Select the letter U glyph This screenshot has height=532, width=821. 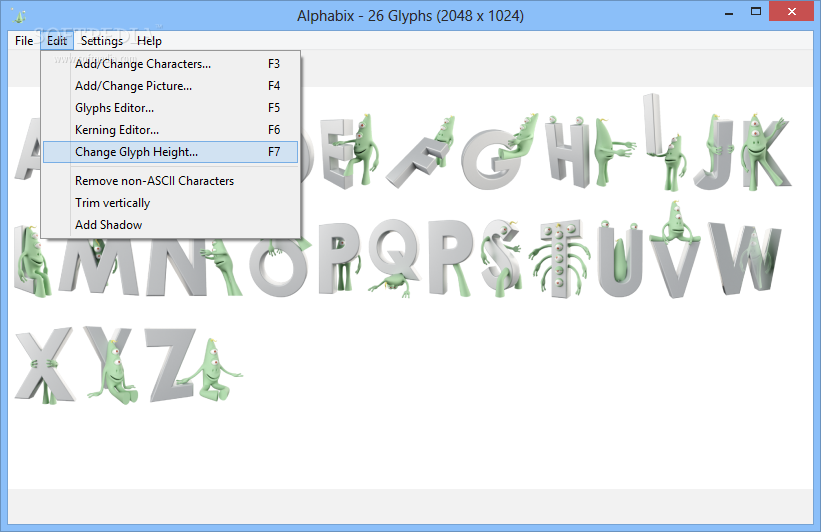pyautogui.click(x=620, y=259)
